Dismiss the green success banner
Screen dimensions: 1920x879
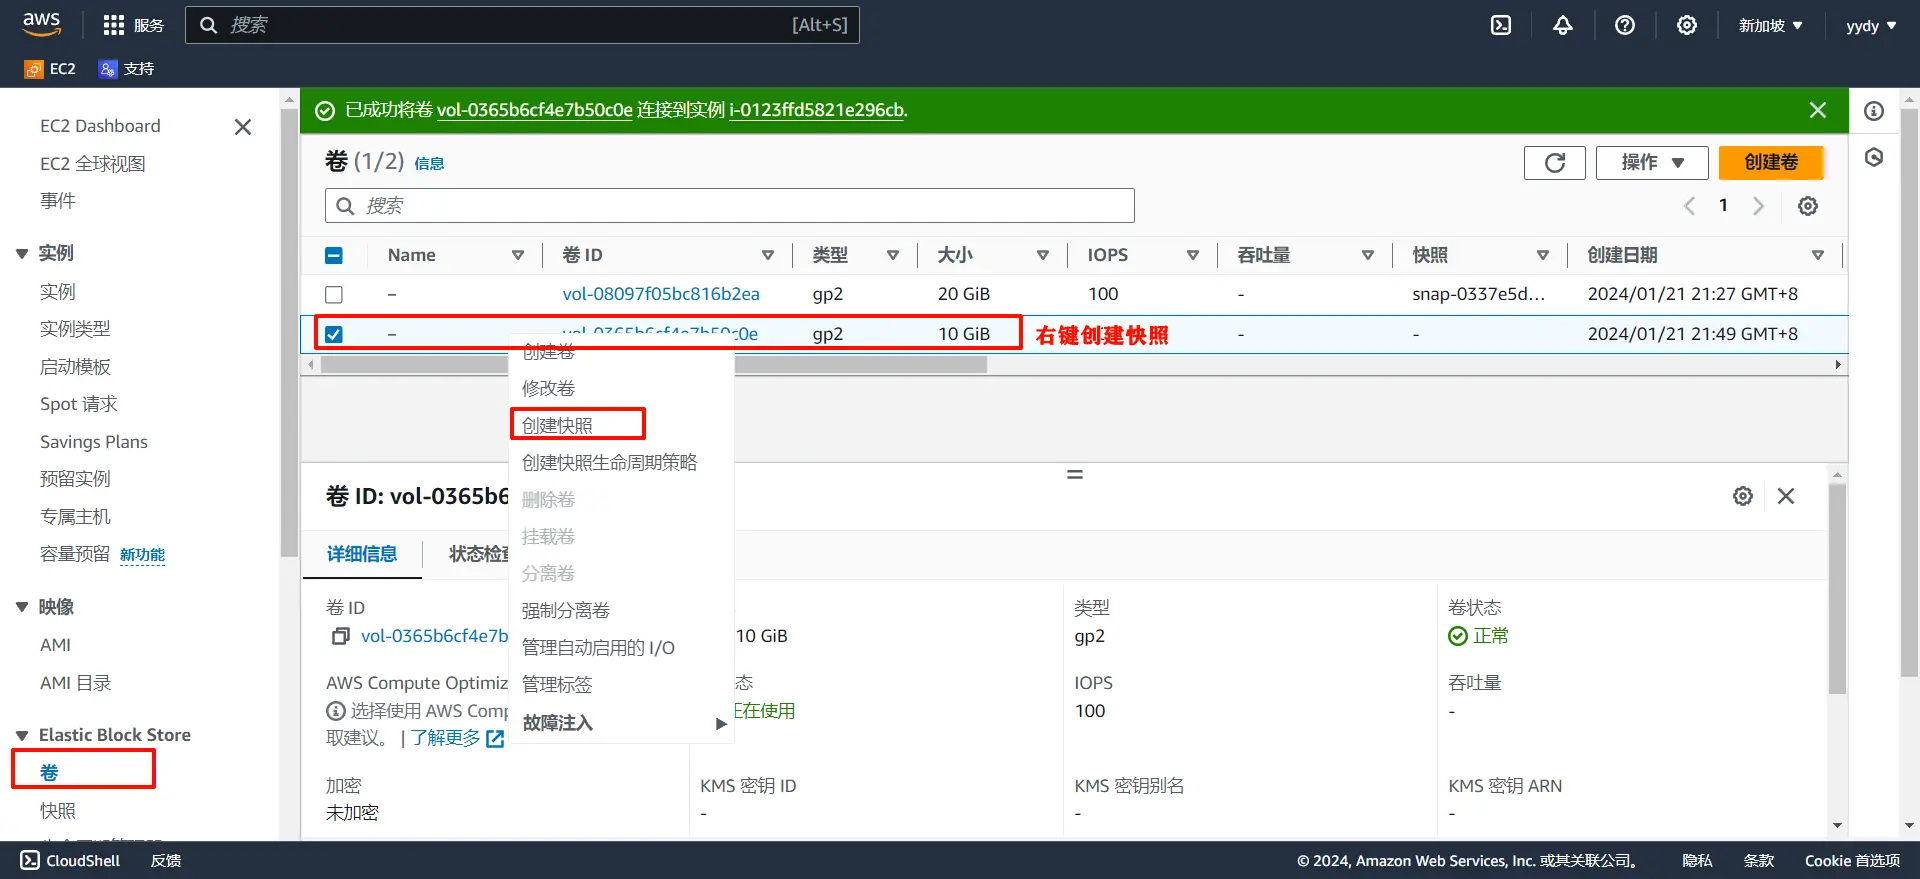[1818, 110]
